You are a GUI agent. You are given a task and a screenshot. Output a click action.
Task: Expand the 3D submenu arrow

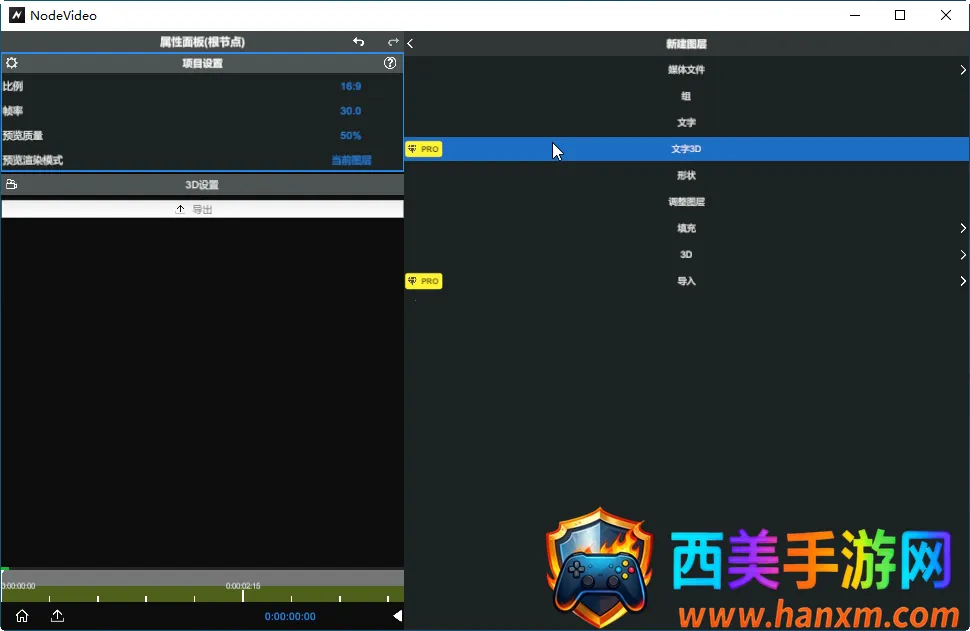[962, 255]
